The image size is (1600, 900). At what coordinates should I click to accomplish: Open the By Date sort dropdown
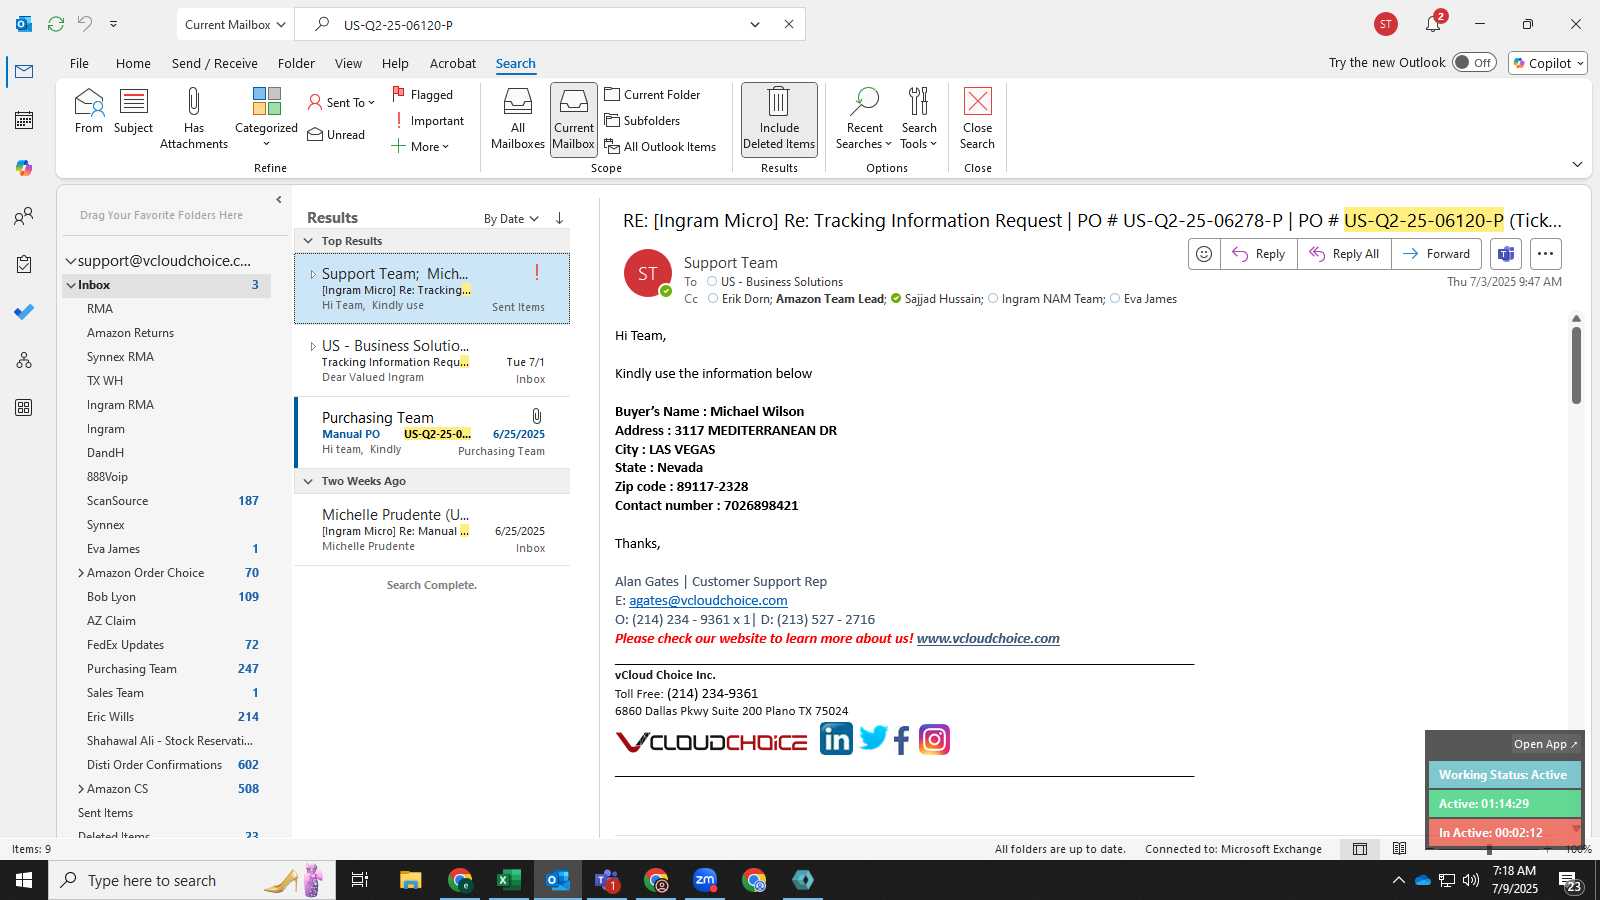pyautogui.click(x=511, y=218)
